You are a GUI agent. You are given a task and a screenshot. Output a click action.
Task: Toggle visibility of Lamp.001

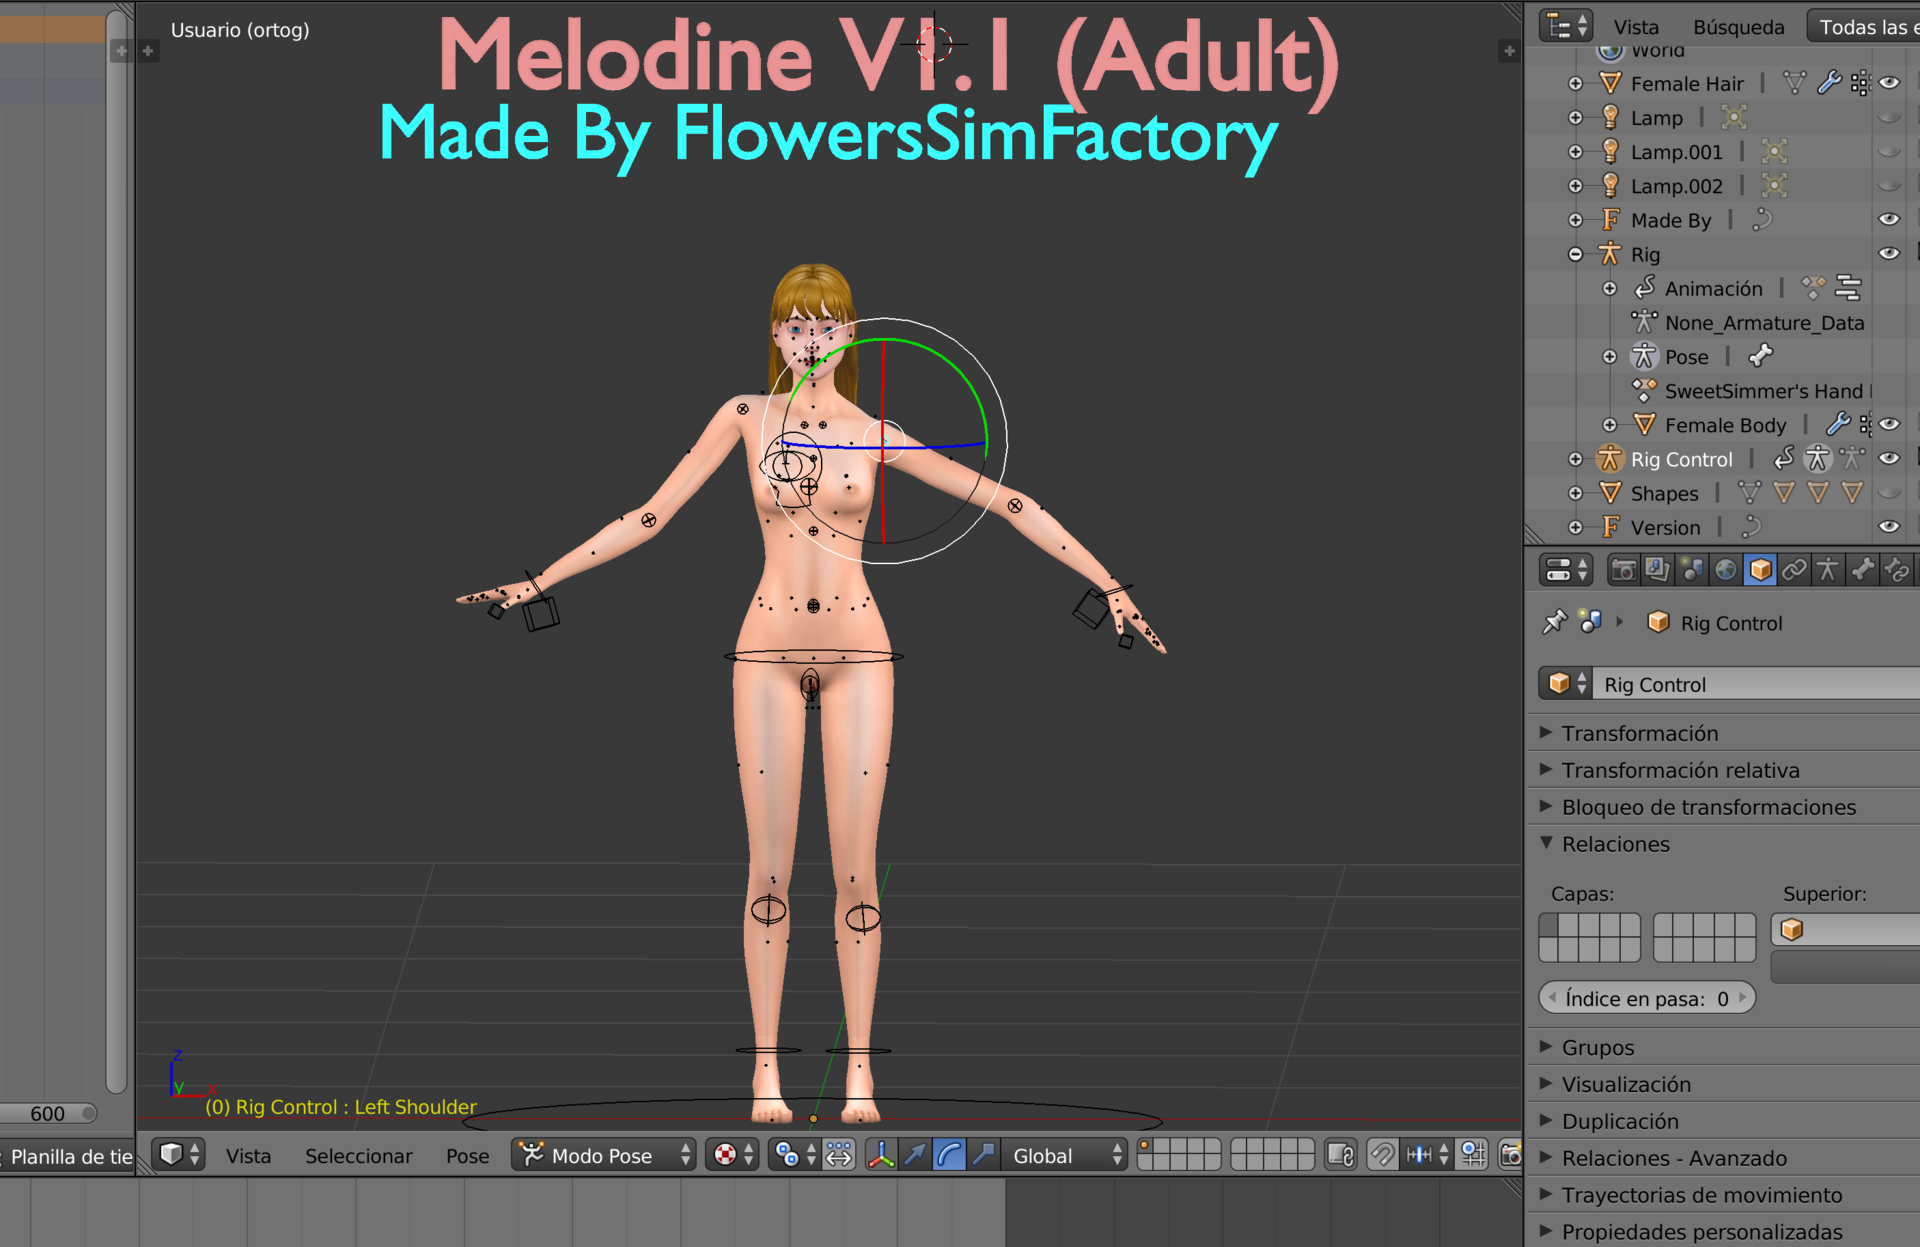[x=1889, y=152]
